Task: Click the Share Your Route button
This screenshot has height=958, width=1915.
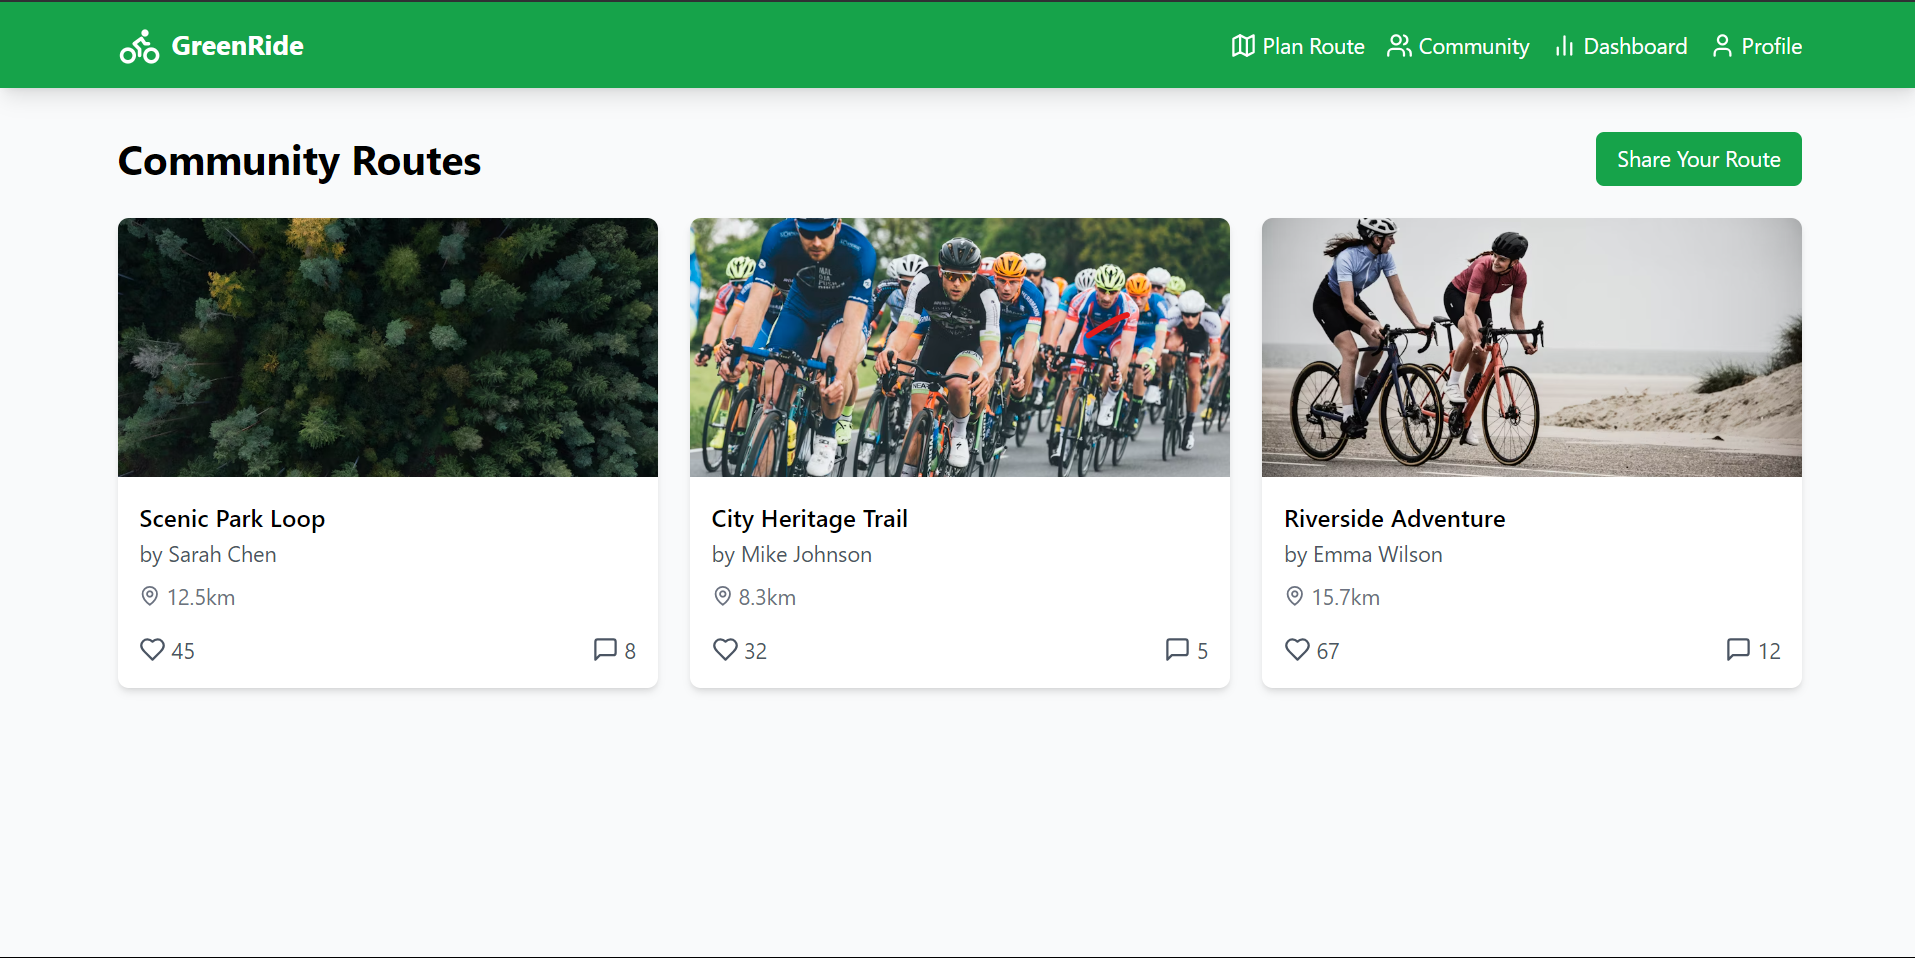Action: pyautogui.click(x=1698, y=159)
